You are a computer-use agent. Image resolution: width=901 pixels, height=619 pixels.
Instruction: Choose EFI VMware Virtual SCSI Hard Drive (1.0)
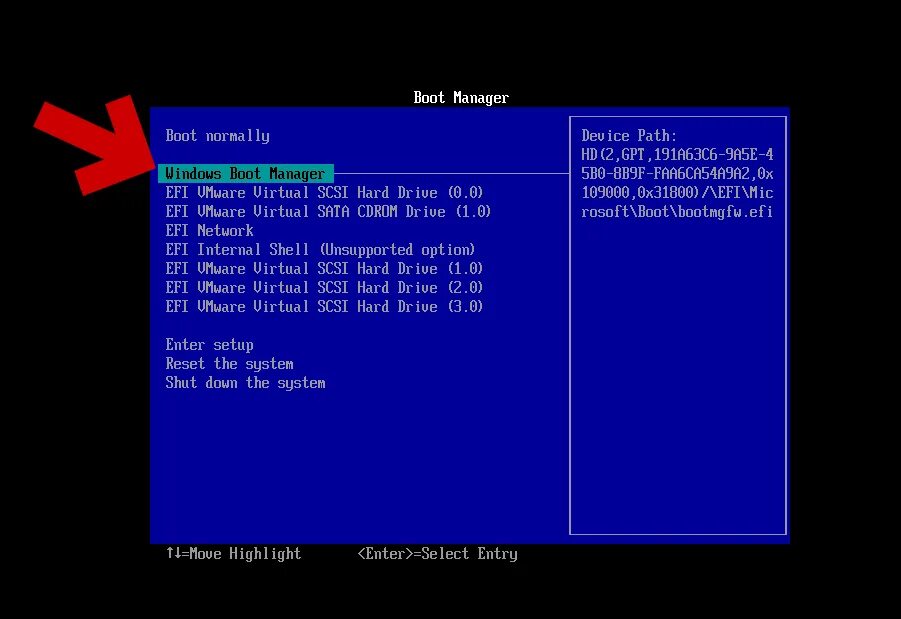[x=324, y=268]
